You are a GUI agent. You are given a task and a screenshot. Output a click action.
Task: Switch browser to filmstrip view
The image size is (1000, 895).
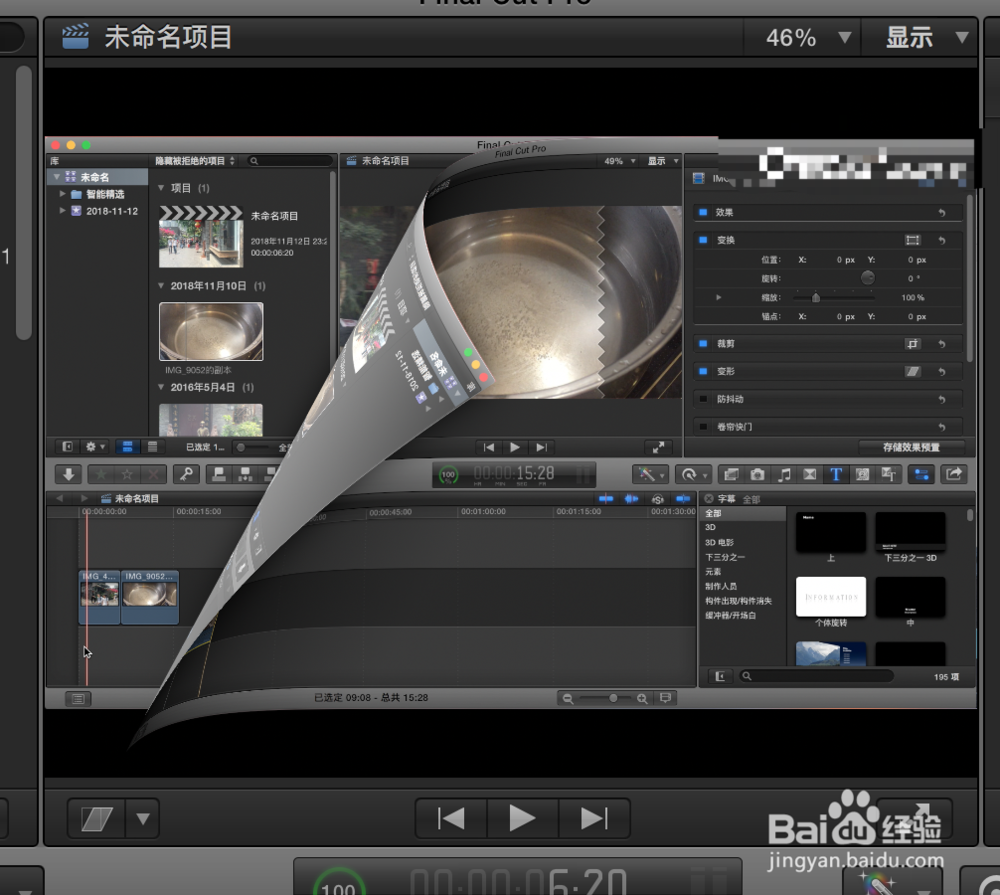point(128,447)
